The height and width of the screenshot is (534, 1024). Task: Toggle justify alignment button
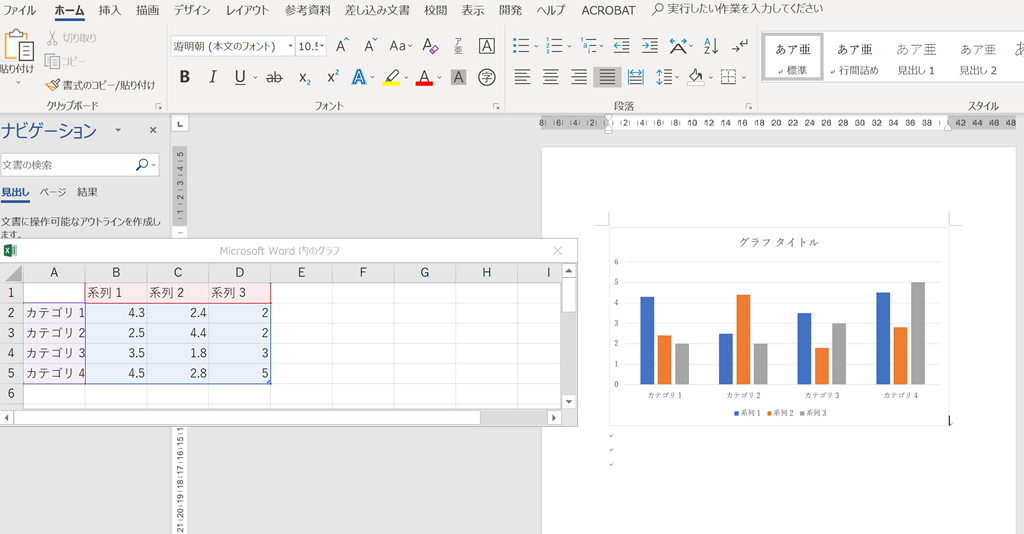(606, 77)
